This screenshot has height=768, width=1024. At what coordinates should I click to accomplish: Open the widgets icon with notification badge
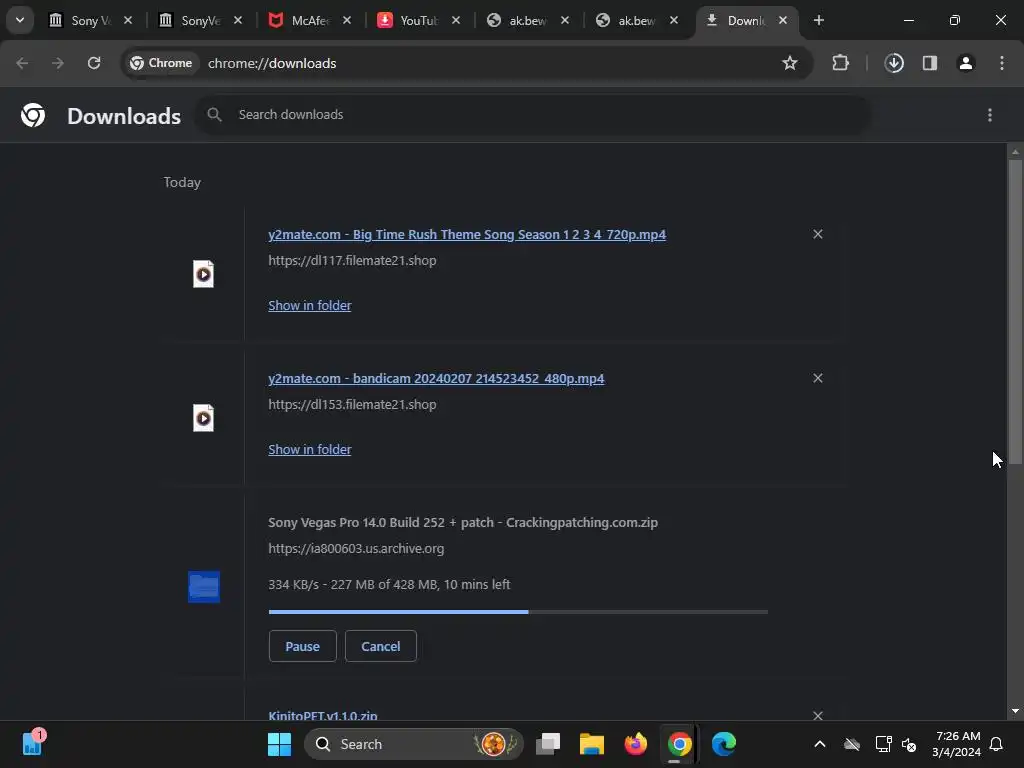point(32,743)
